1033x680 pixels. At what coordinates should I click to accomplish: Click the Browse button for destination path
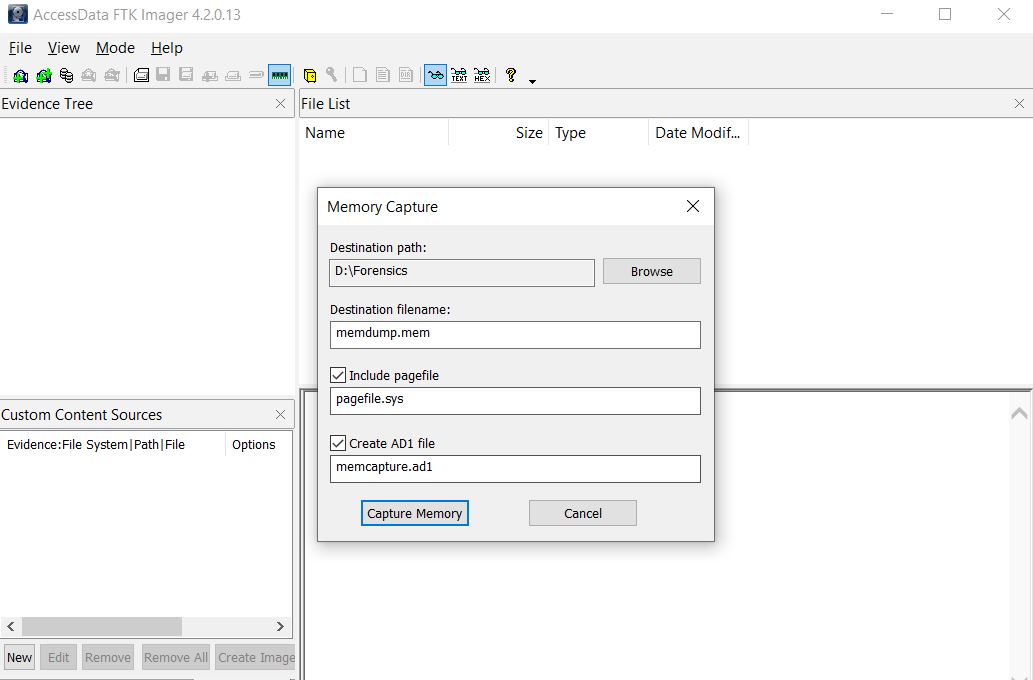(651, 271)
